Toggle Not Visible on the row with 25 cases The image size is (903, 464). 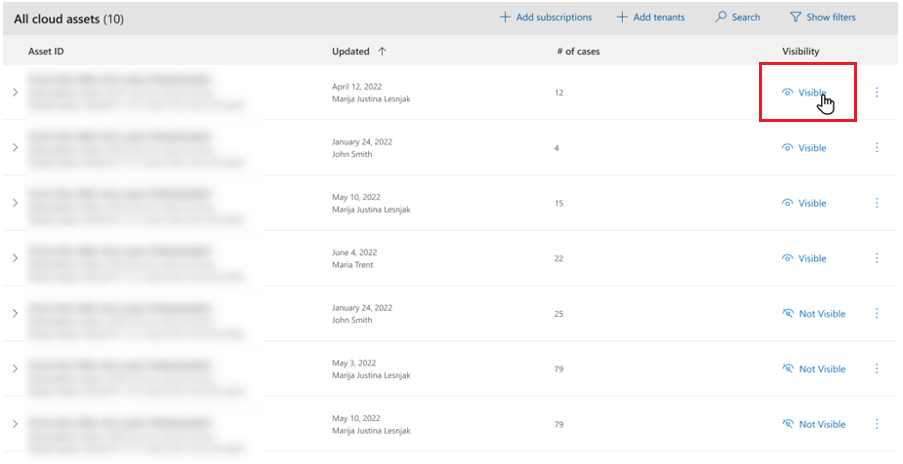[x=814, y=314]
